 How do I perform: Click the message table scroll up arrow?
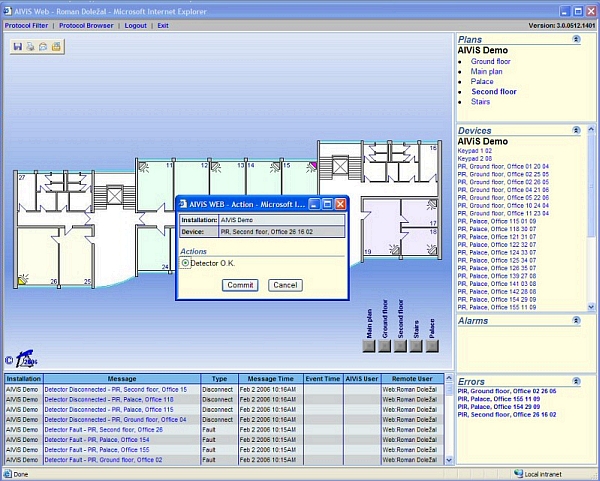pyautogui.click(x=449, y=378)
